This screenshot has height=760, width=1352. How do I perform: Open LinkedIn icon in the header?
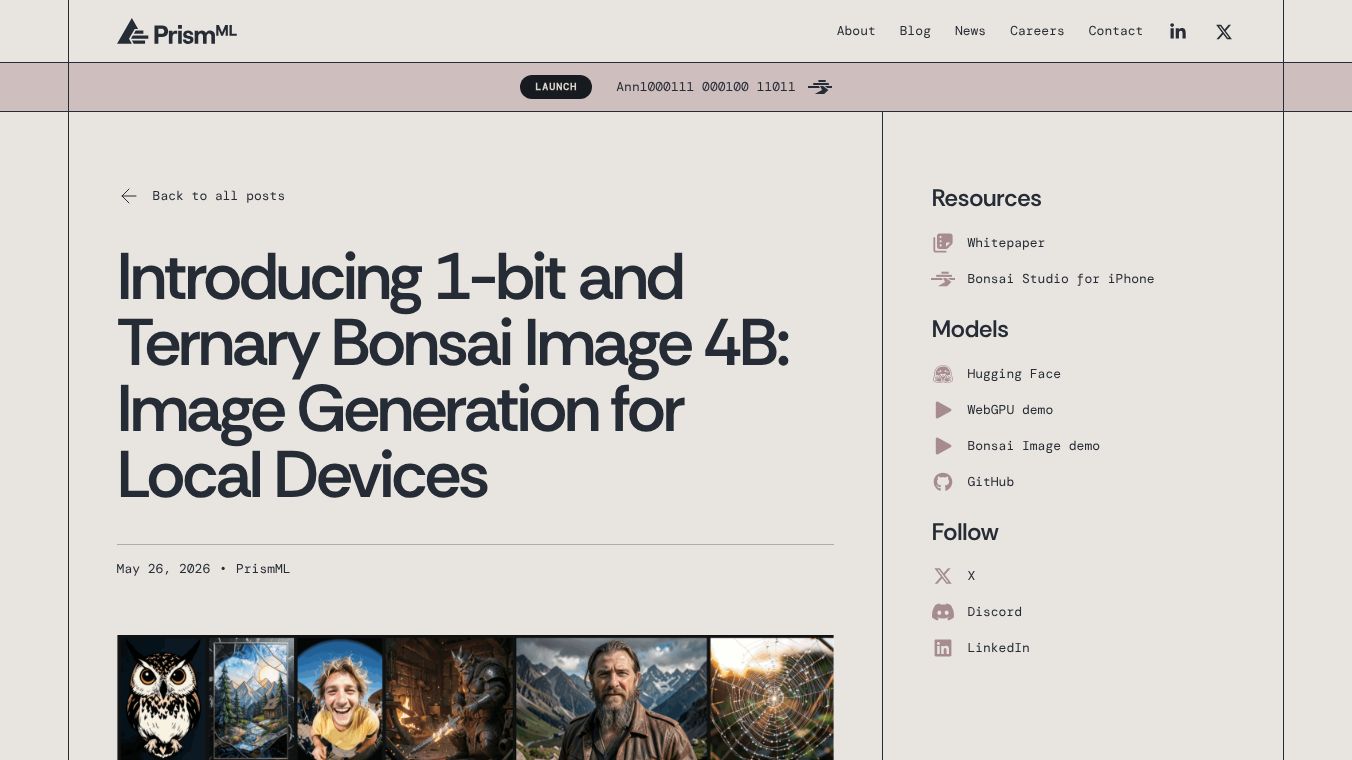[x=1178, y=31]
